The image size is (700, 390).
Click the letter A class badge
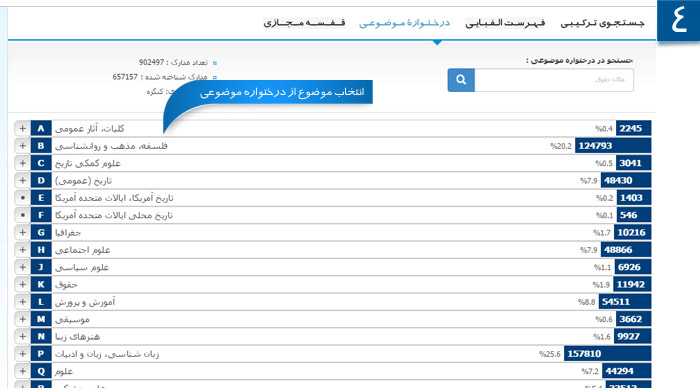[x=41, y=129]
